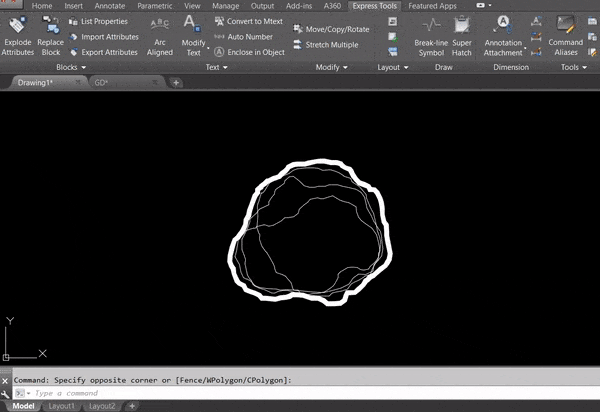Click the Annotation Attachment icon

pyautogui.click(x=502, y=24)
